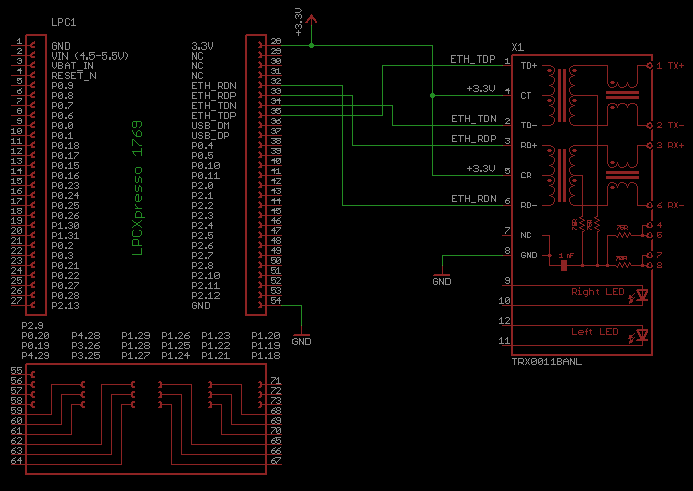Click the RESET_N pin name on LPC1

[74, 75]
